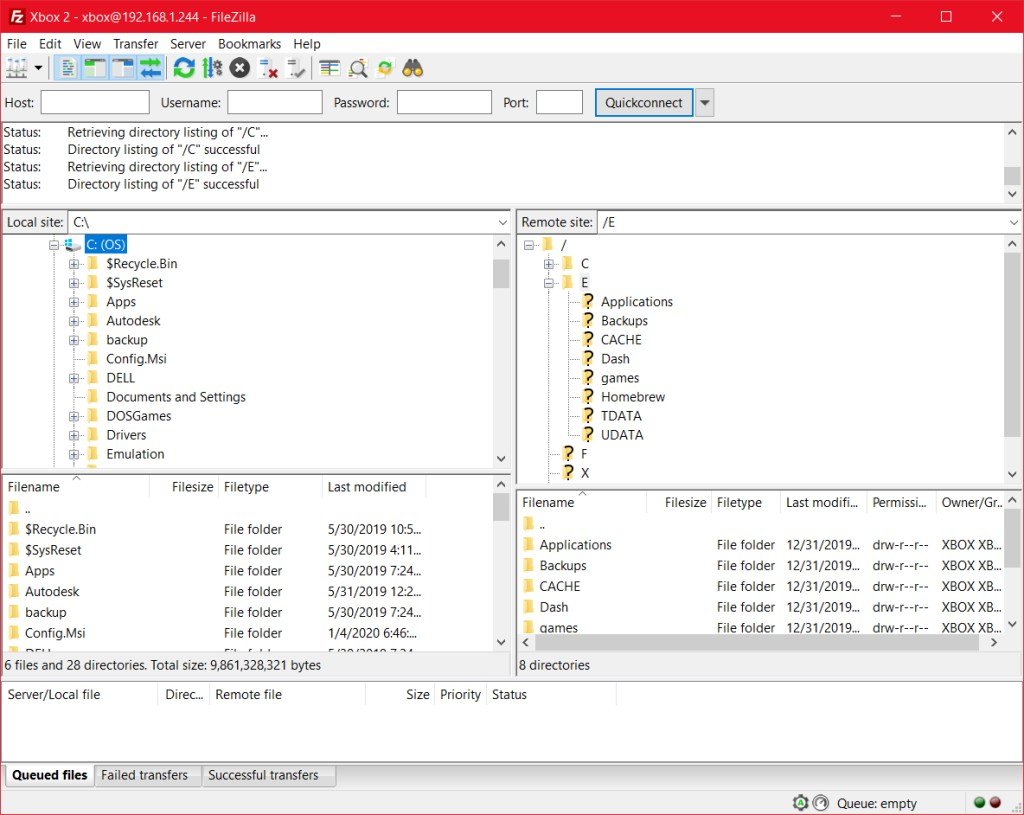Expand the DOSGames local tree folder
Screen dimensions: 1024x815
pos(74,417)
